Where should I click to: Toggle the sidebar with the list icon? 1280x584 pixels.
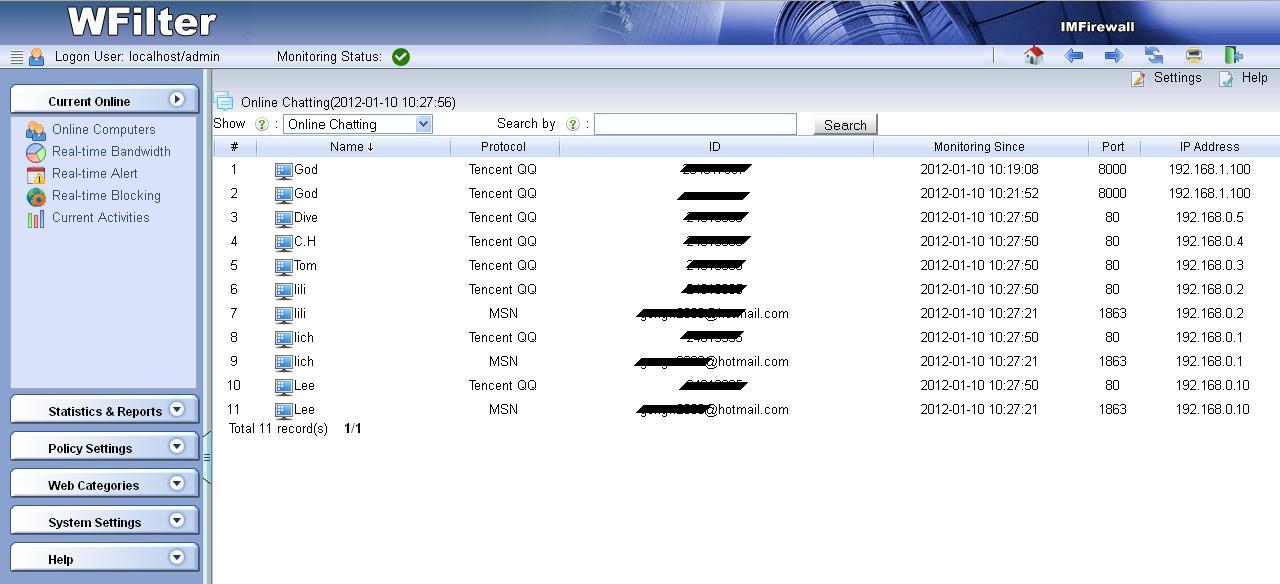pos(16,57)
